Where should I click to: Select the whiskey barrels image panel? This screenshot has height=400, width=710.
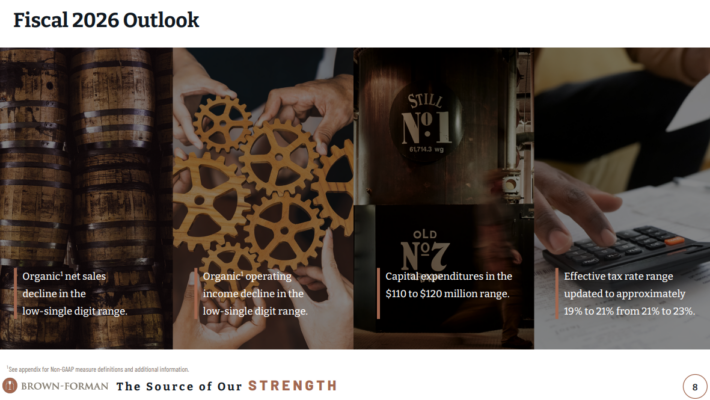86,198
